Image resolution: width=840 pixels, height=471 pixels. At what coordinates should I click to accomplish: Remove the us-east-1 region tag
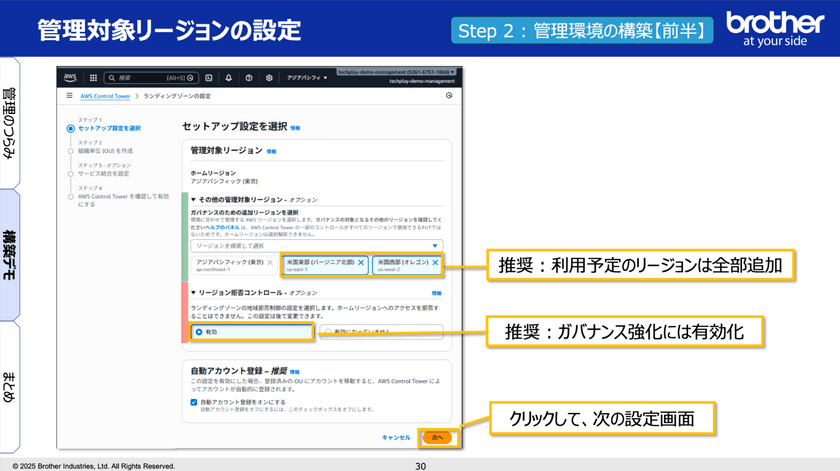pyautogui.click(x=361, y=262)
